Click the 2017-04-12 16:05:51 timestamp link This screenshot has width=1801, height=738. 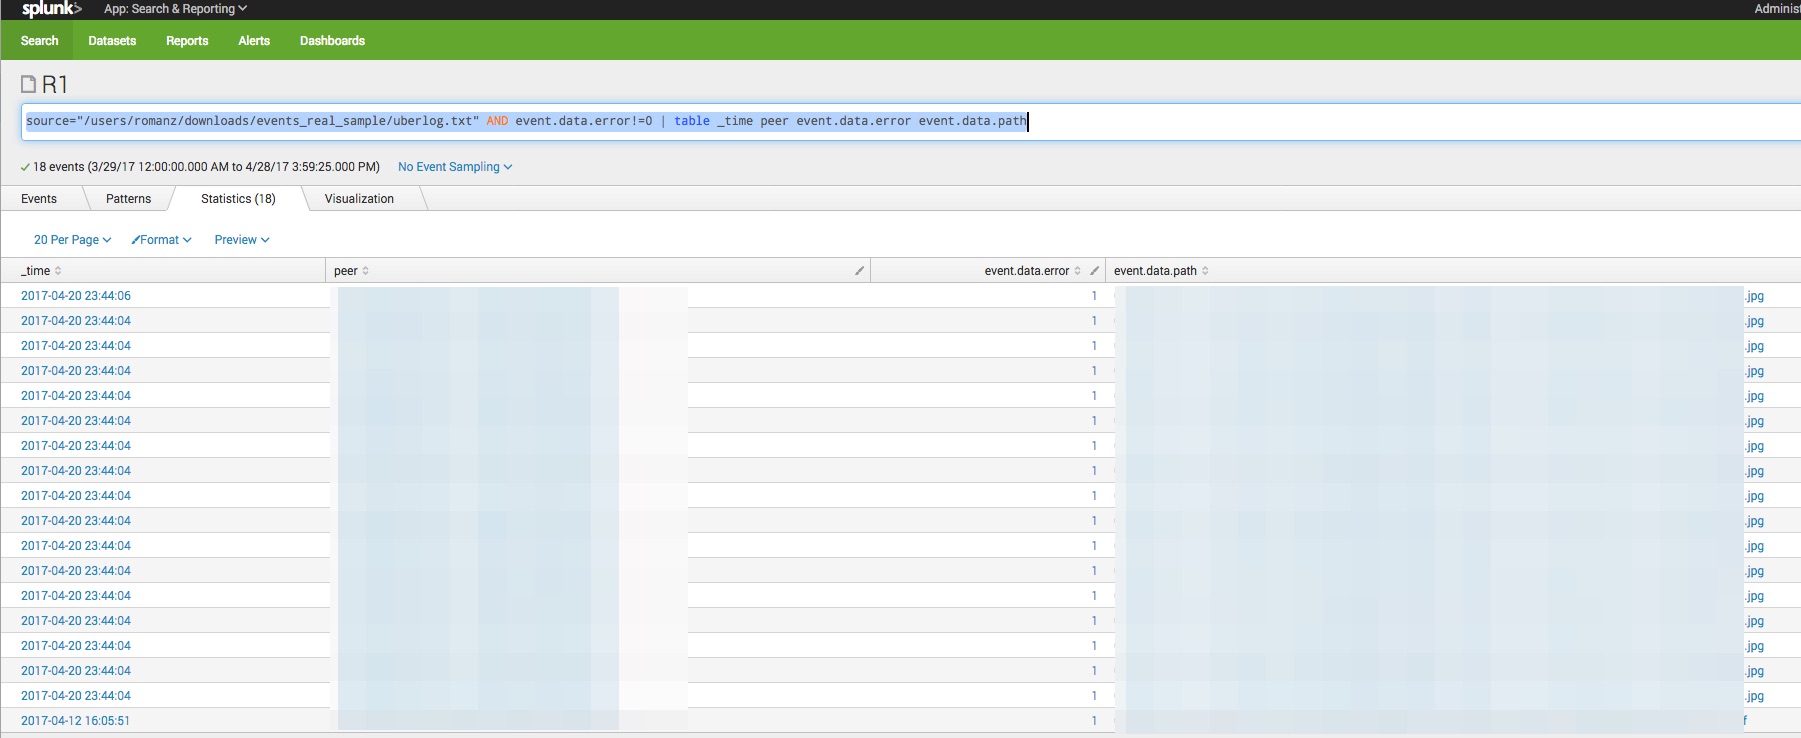coord(75,721)
